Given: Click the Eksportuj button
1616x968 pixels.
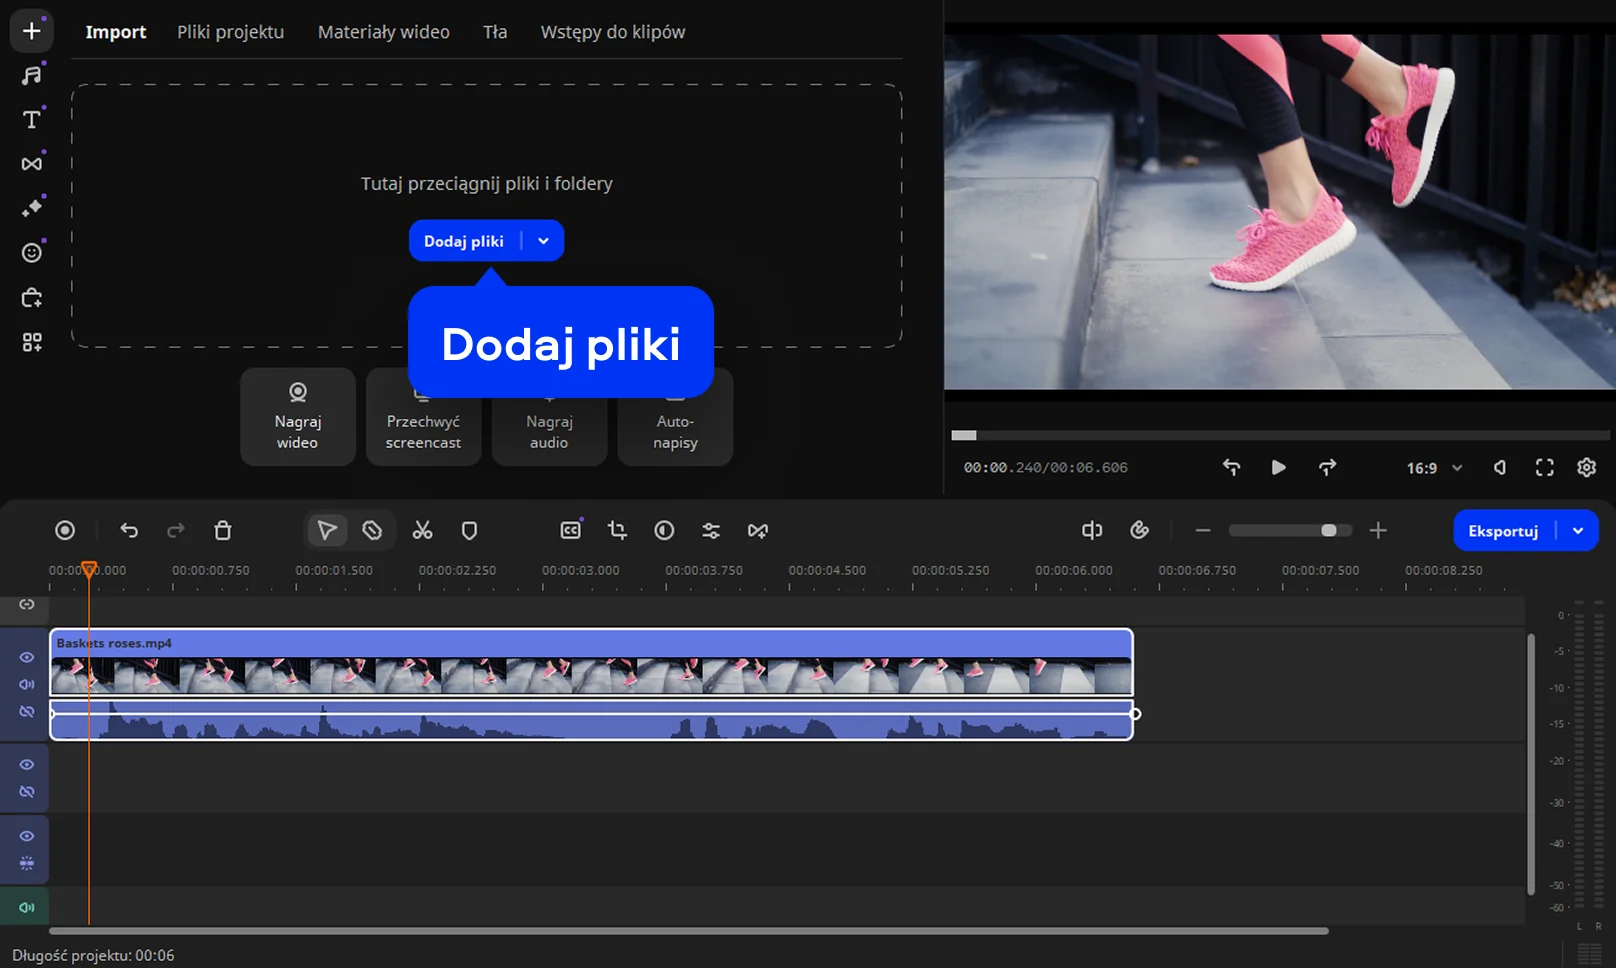Looking at the screenshot, I should (1502, 531).
